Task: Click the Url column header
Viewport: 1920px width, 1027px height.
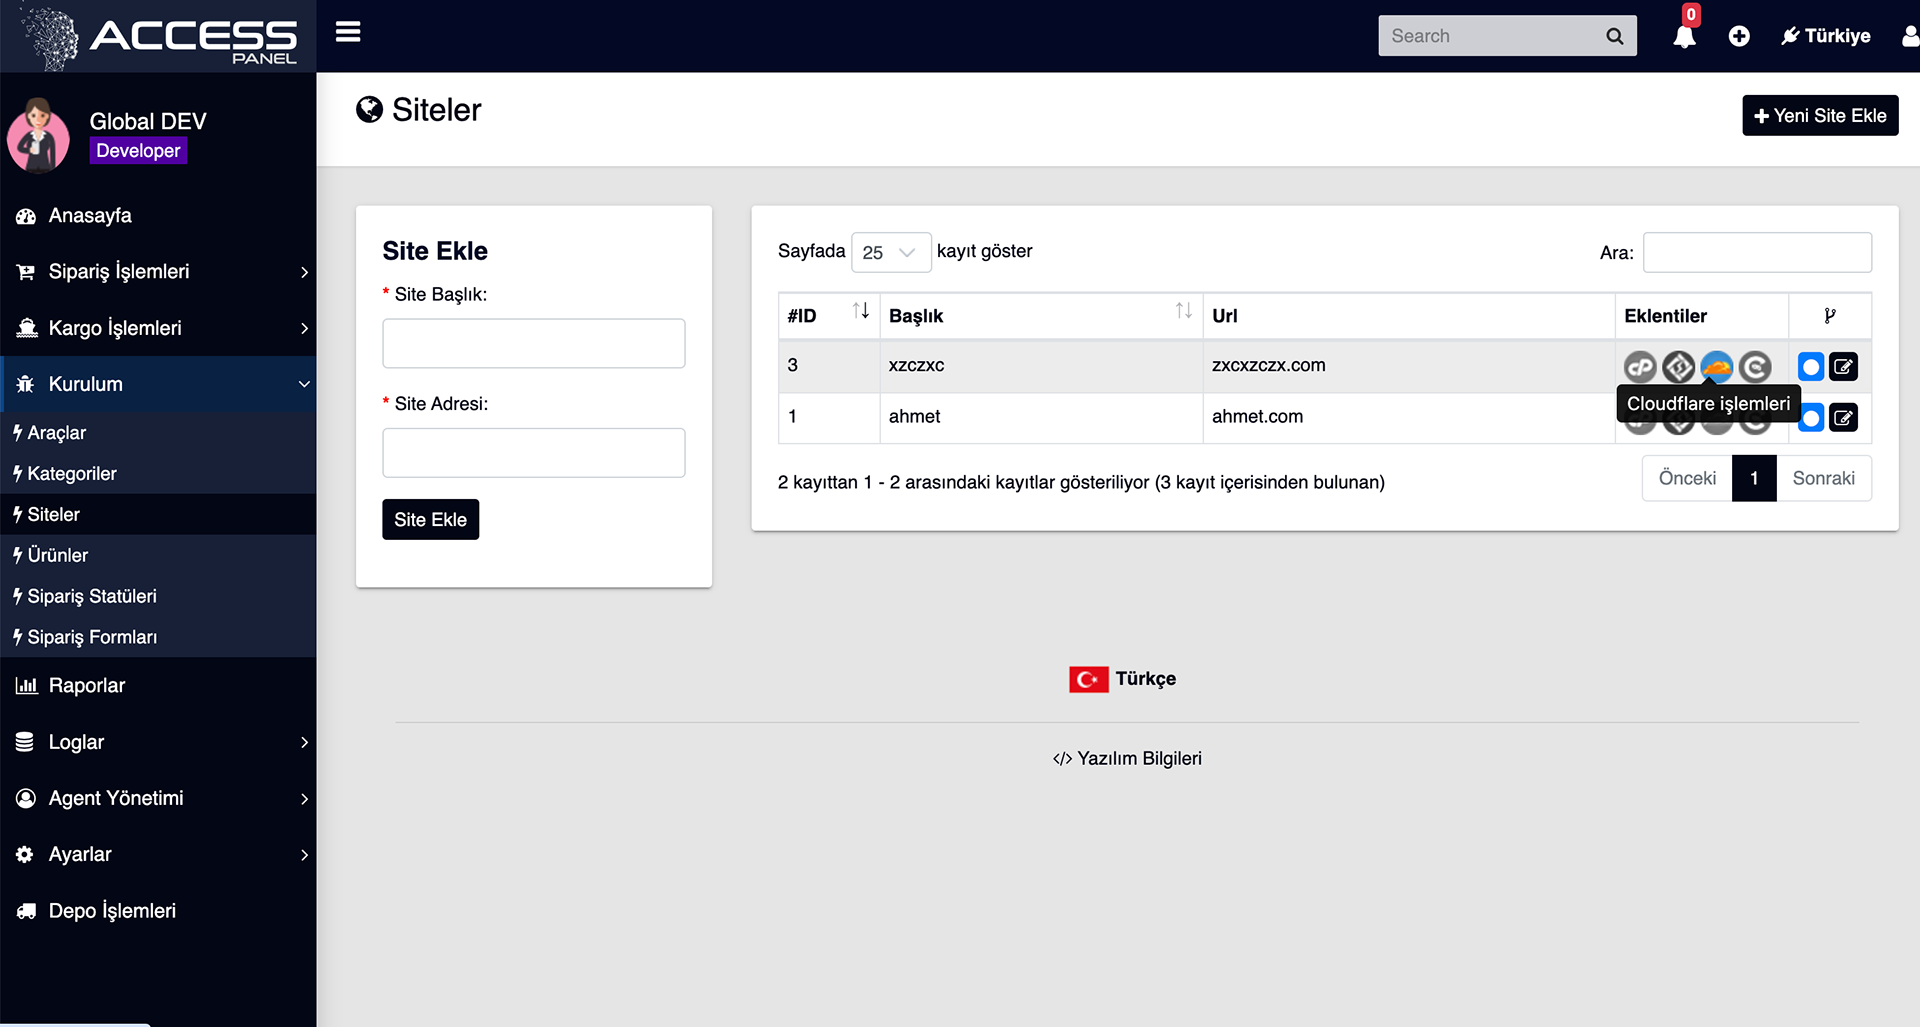Action: click(x=1408, y=316)
